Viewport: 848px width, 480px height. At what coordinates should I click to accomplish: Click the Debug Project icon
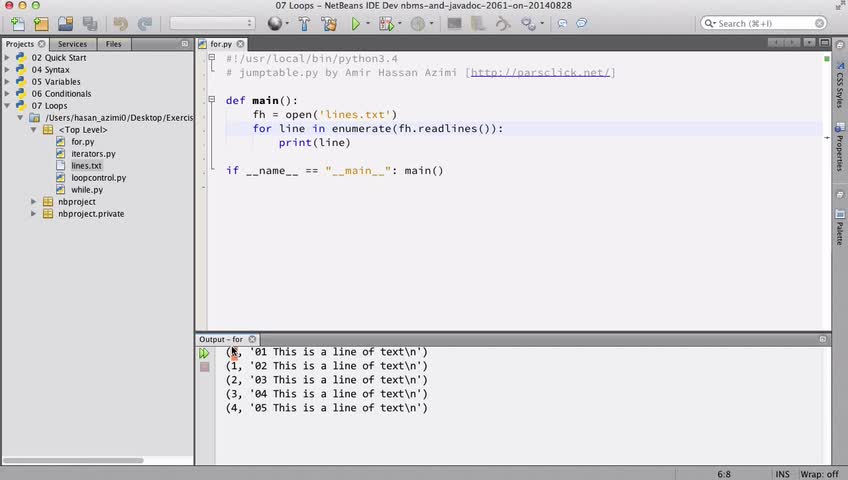pos(386,23)
